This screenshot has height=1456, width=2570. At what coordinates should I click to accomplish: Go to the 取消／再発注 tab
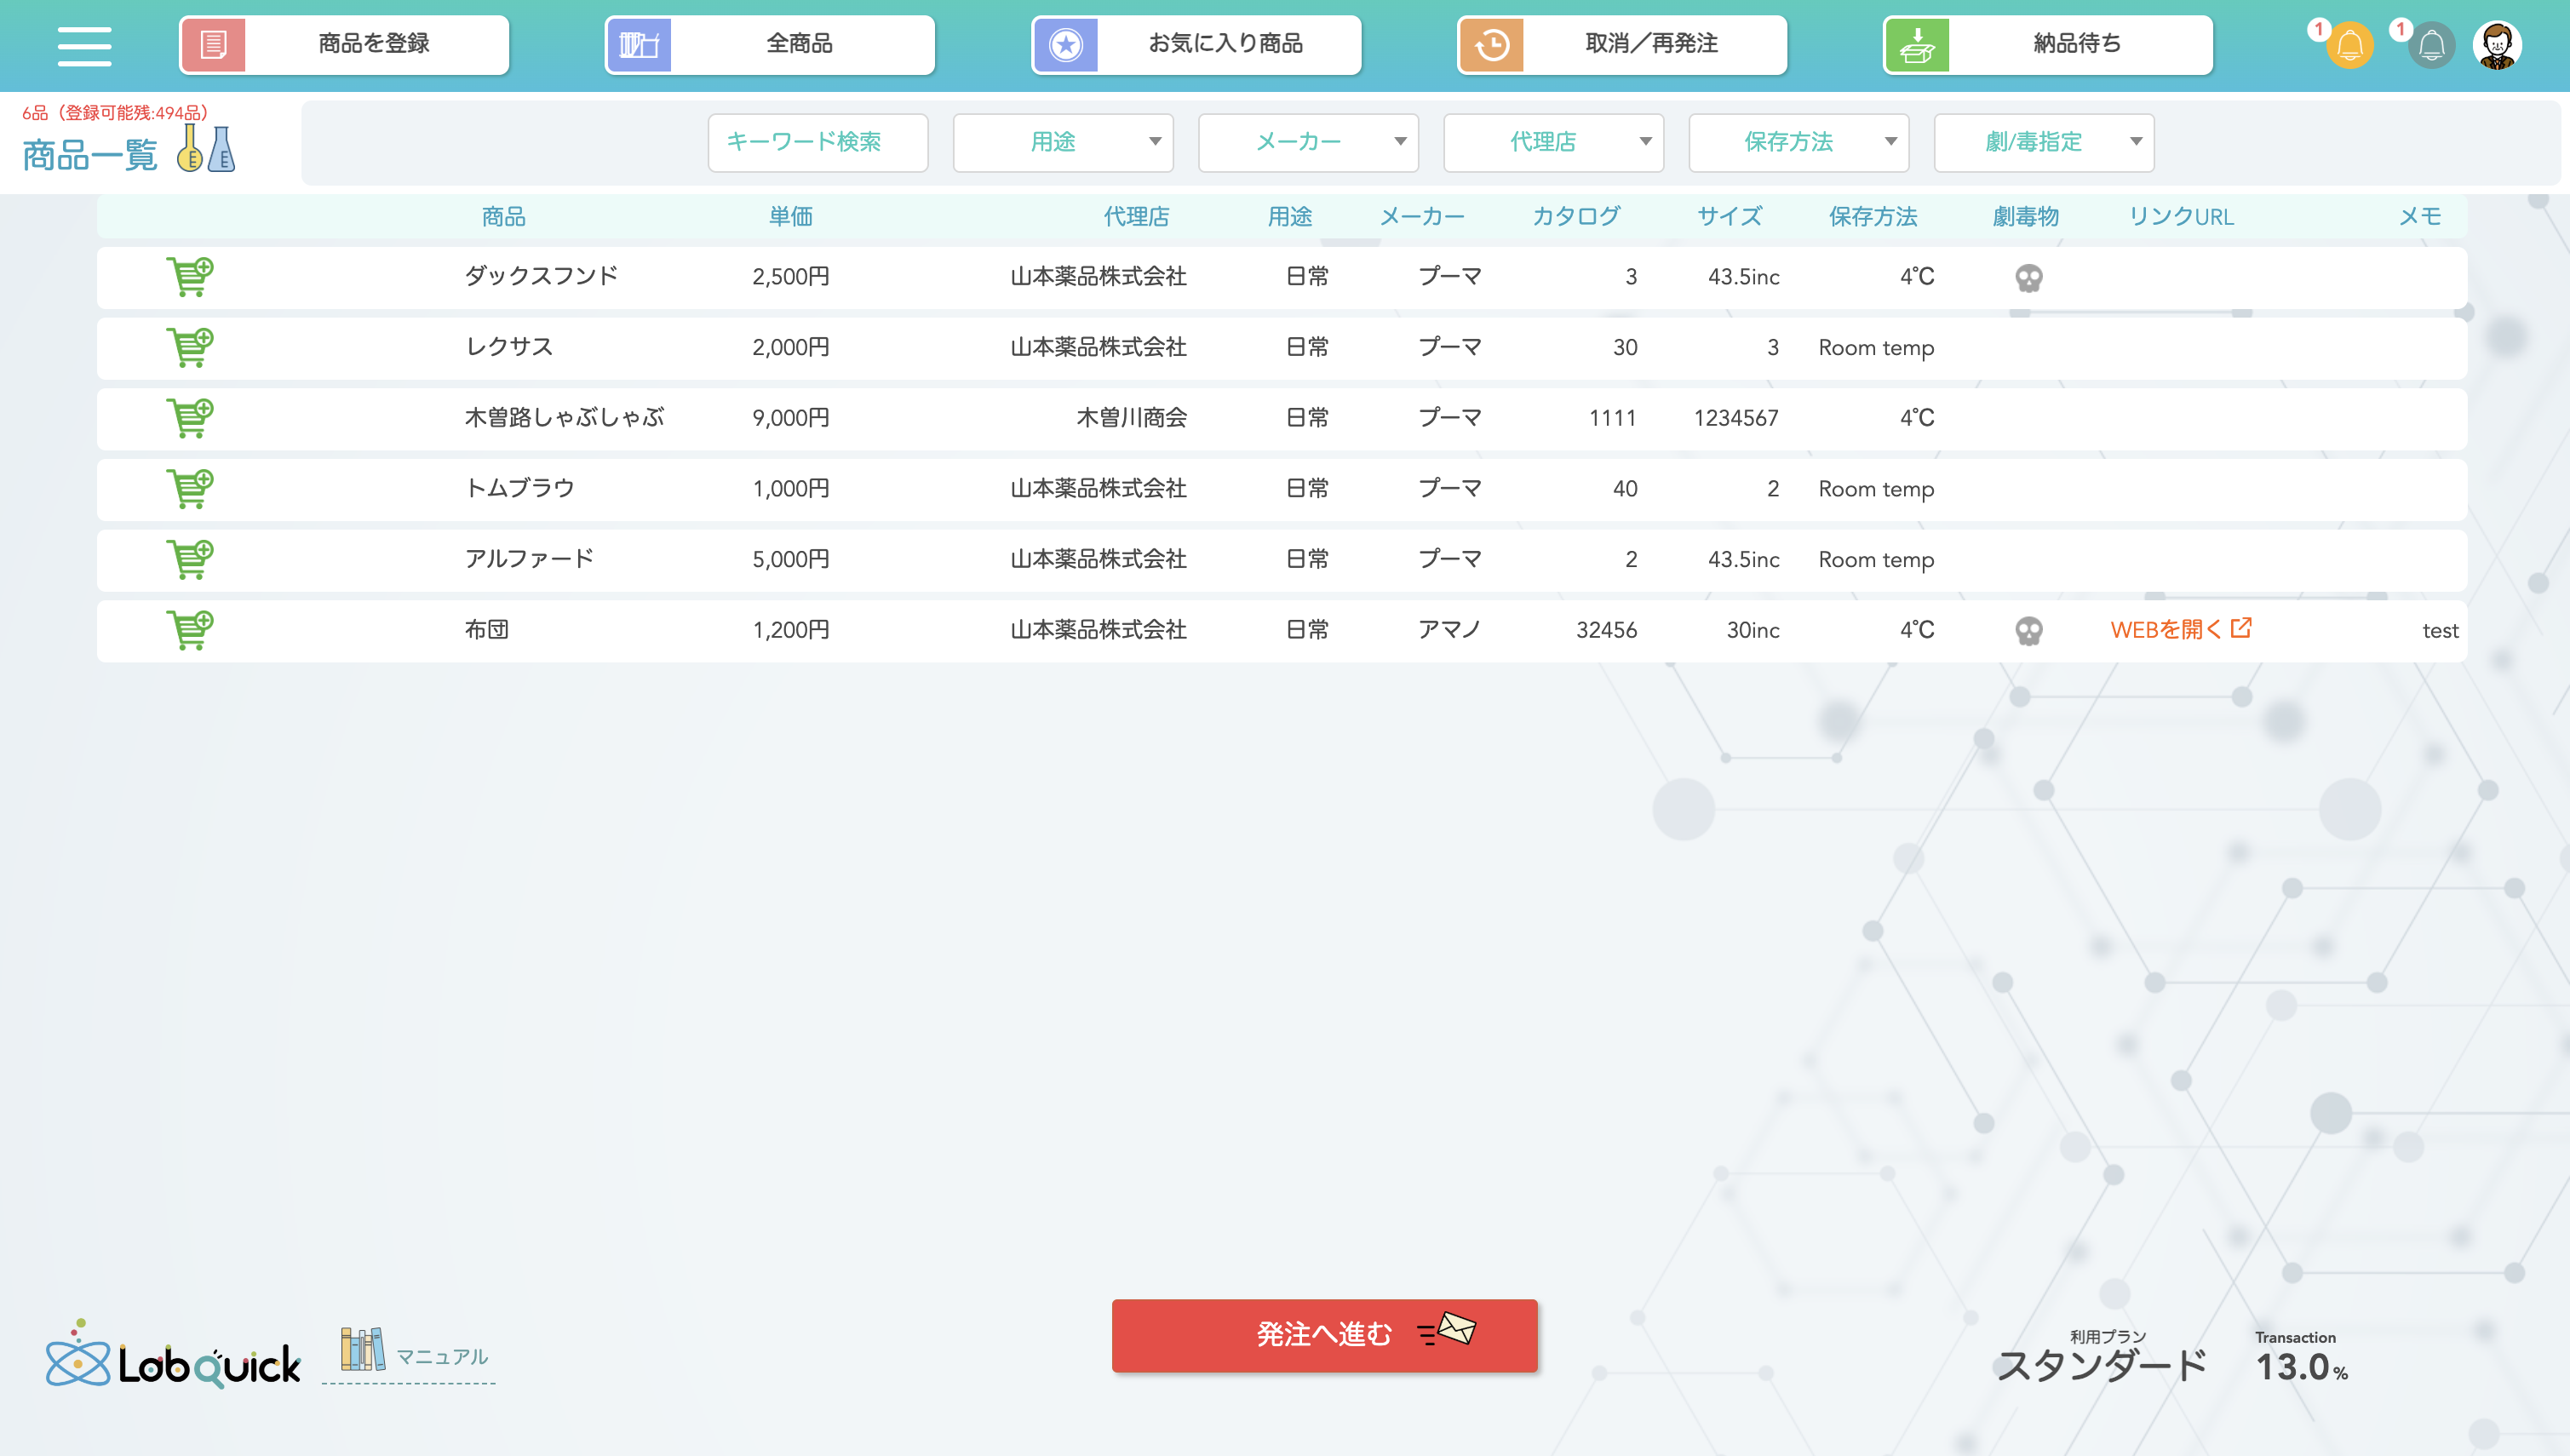click(x=1621, y=44)
